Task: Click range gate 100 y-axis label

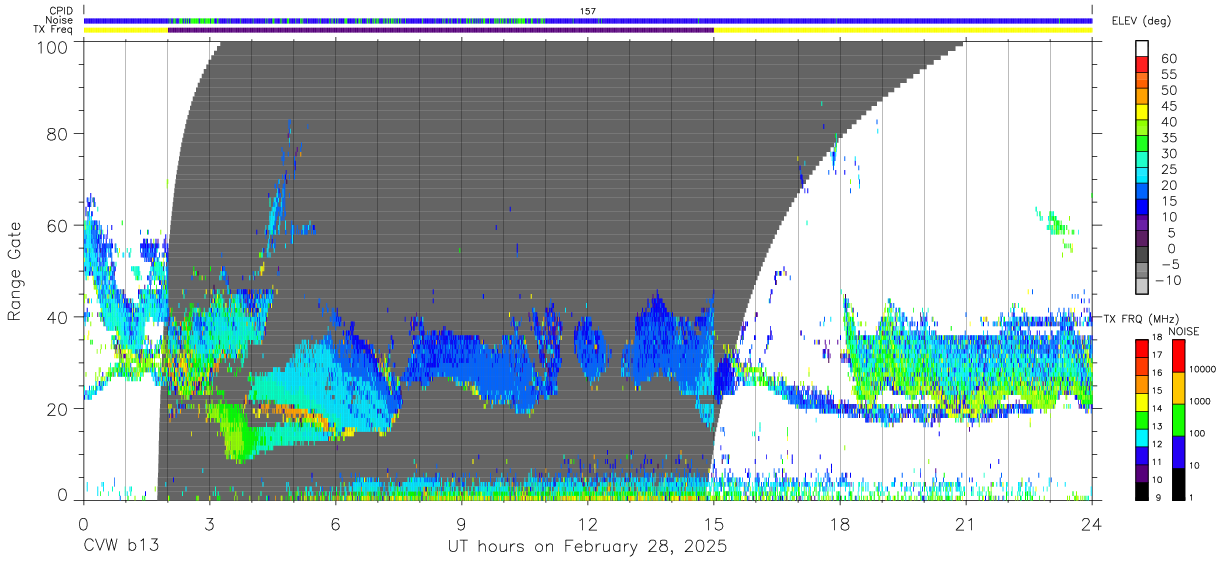Action: [54, 48]
